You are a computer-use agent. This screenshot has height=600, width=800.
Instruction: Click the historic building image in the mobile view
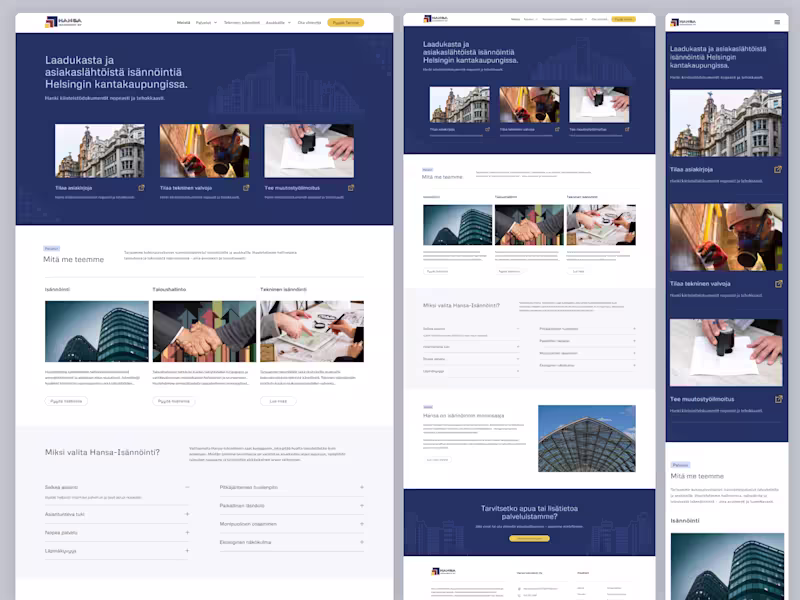click(x=726, y=123)
